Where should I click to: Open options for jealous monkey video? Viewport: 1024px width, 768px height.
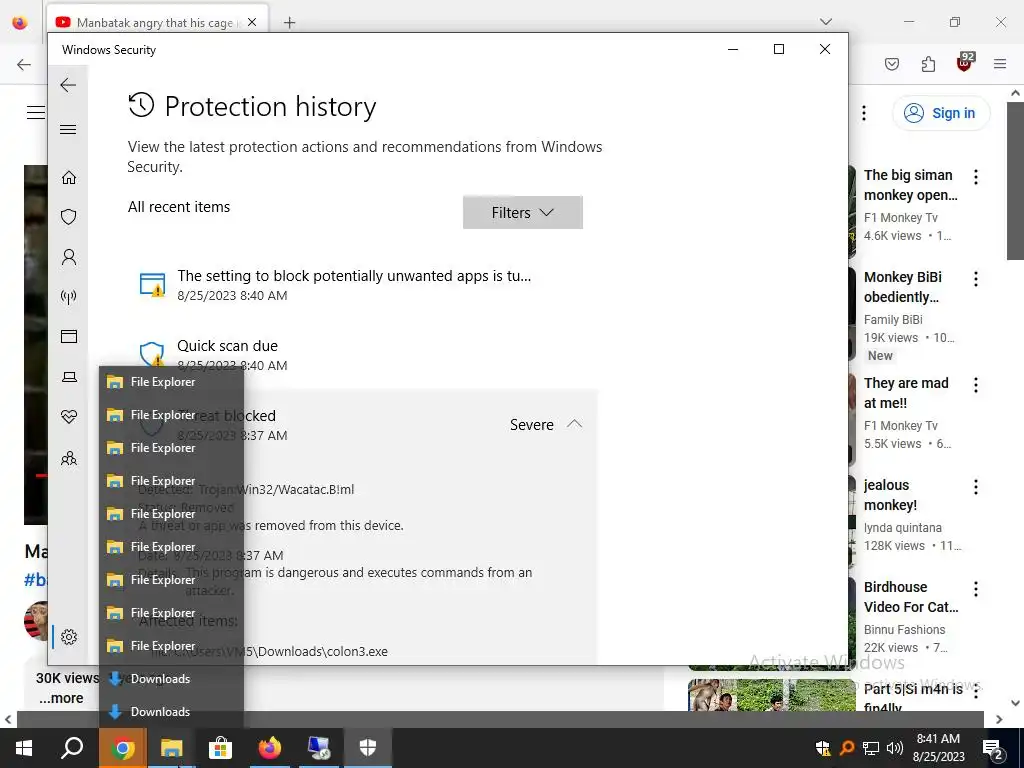click(976, 487)
